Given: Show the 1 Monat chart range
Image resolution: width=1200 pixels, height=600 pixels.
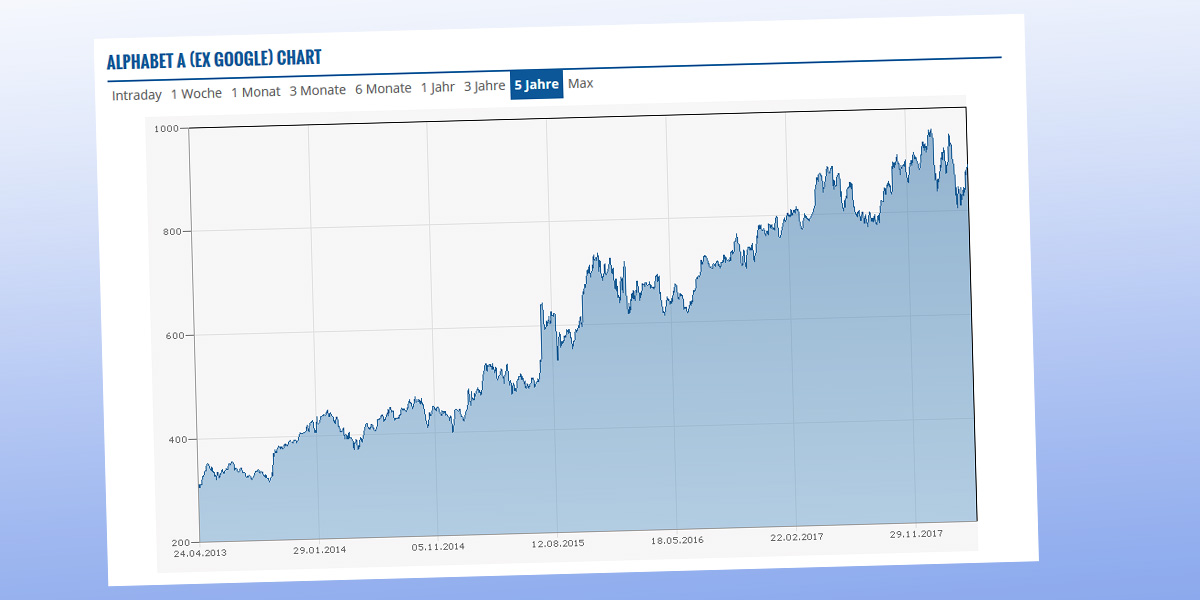Looking at the screenshot, I should [x=256, y=92].
